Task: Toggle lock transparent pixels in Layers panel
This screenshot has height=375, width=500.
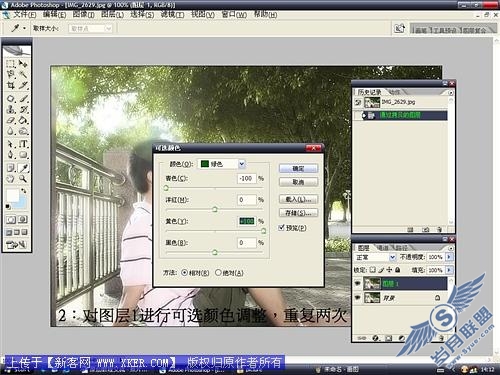Action: [x=373, y=270]
